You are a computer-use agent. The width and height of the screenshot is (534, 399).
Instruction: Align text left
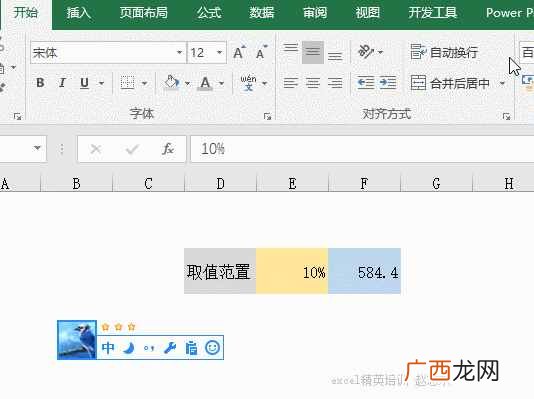(x=291, y=83)
